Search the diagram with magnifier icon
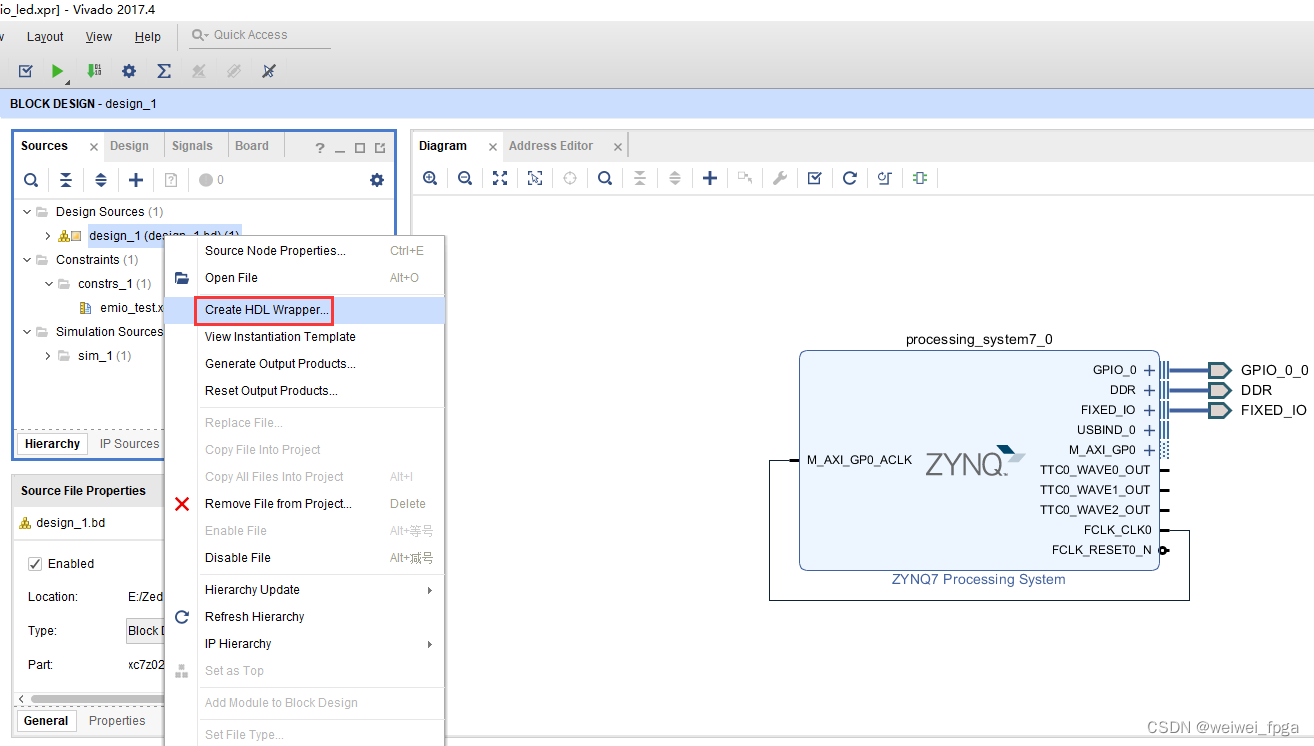Screen dimensions: 1314x746 click(x=605, y=178)
